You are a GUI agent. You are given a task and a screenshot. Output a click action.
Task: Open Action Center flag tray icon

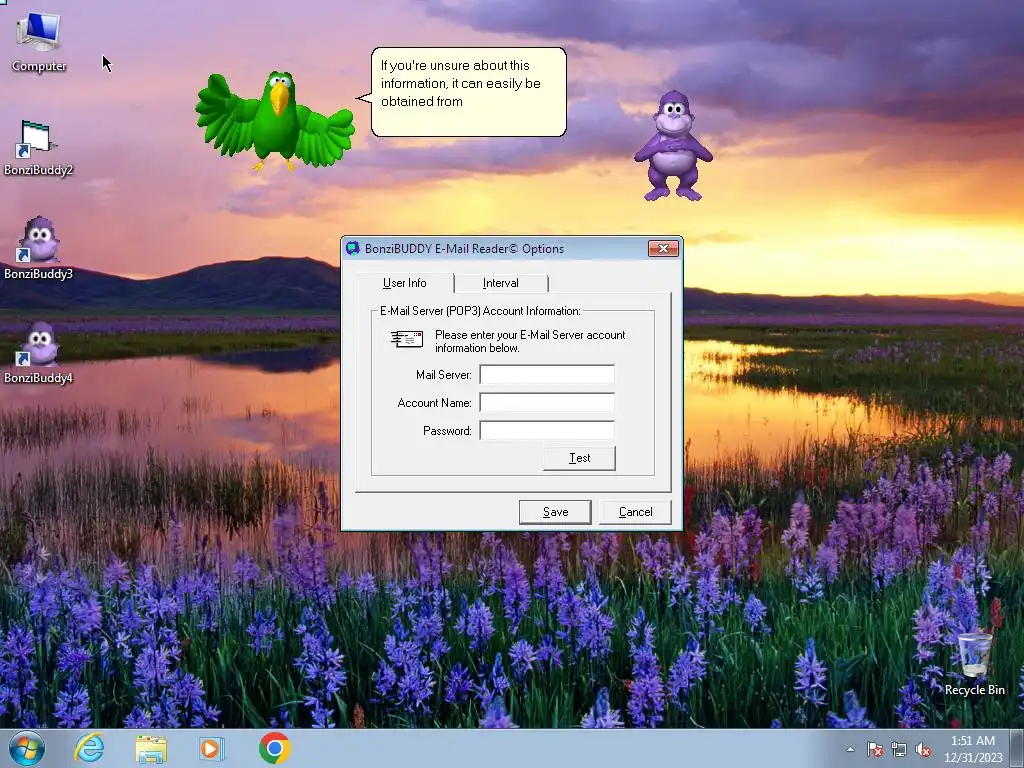point(875,749)
